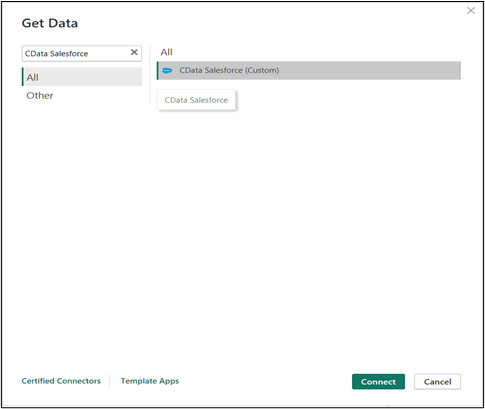Open the Template Apps link

150,381
